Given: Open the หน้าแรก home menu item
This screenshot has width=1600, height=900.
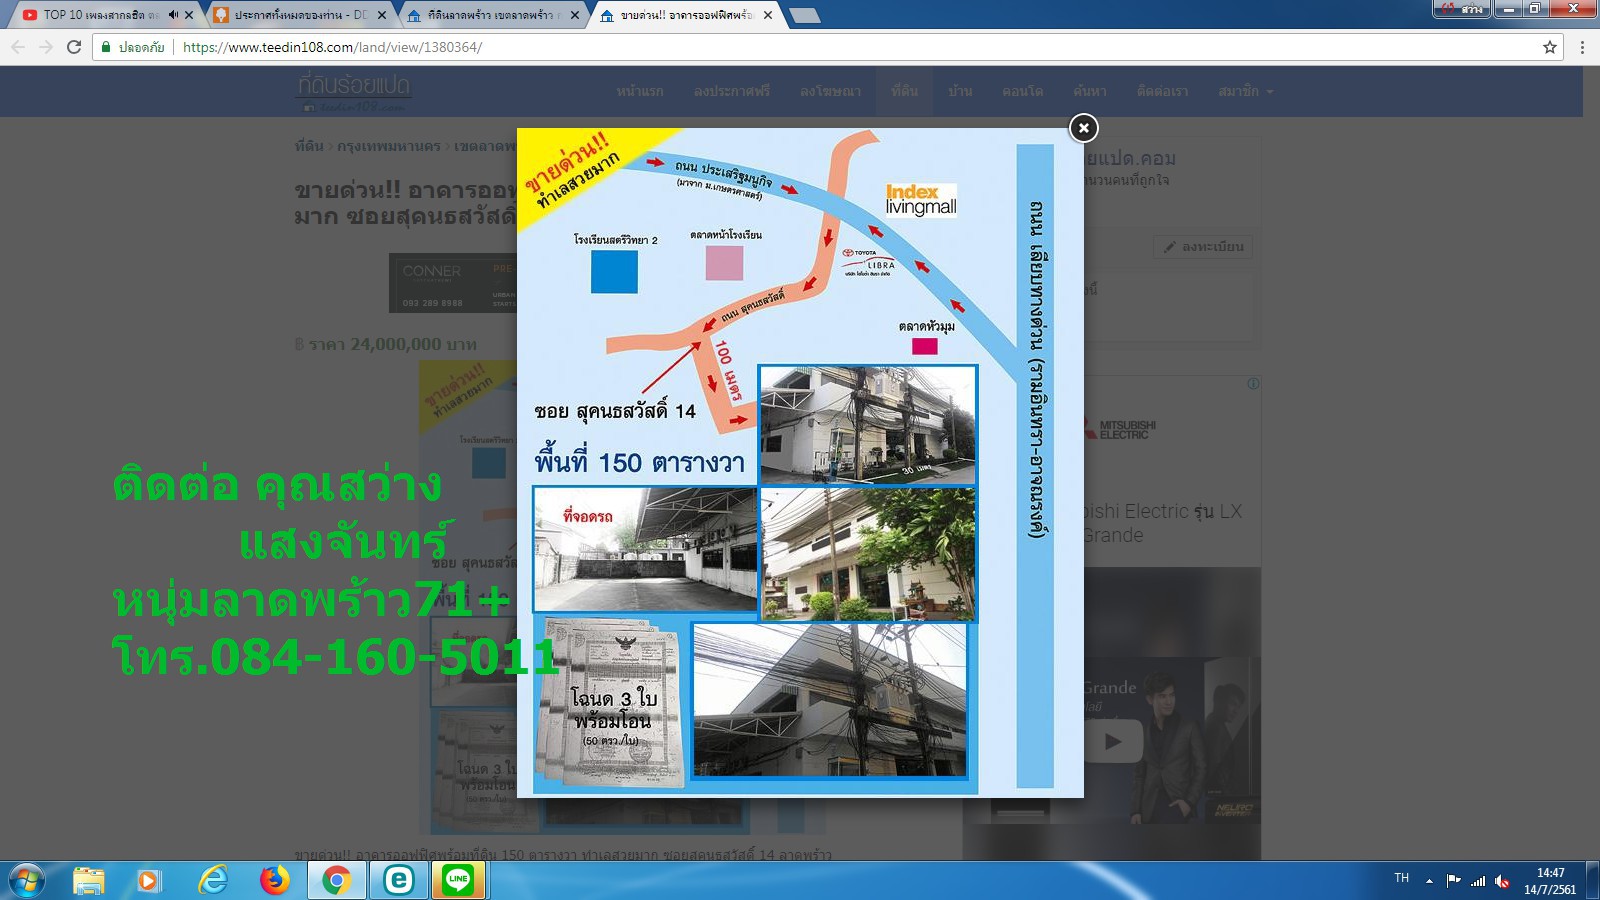Looking at the screenshot, I should (x=640, y=91).
